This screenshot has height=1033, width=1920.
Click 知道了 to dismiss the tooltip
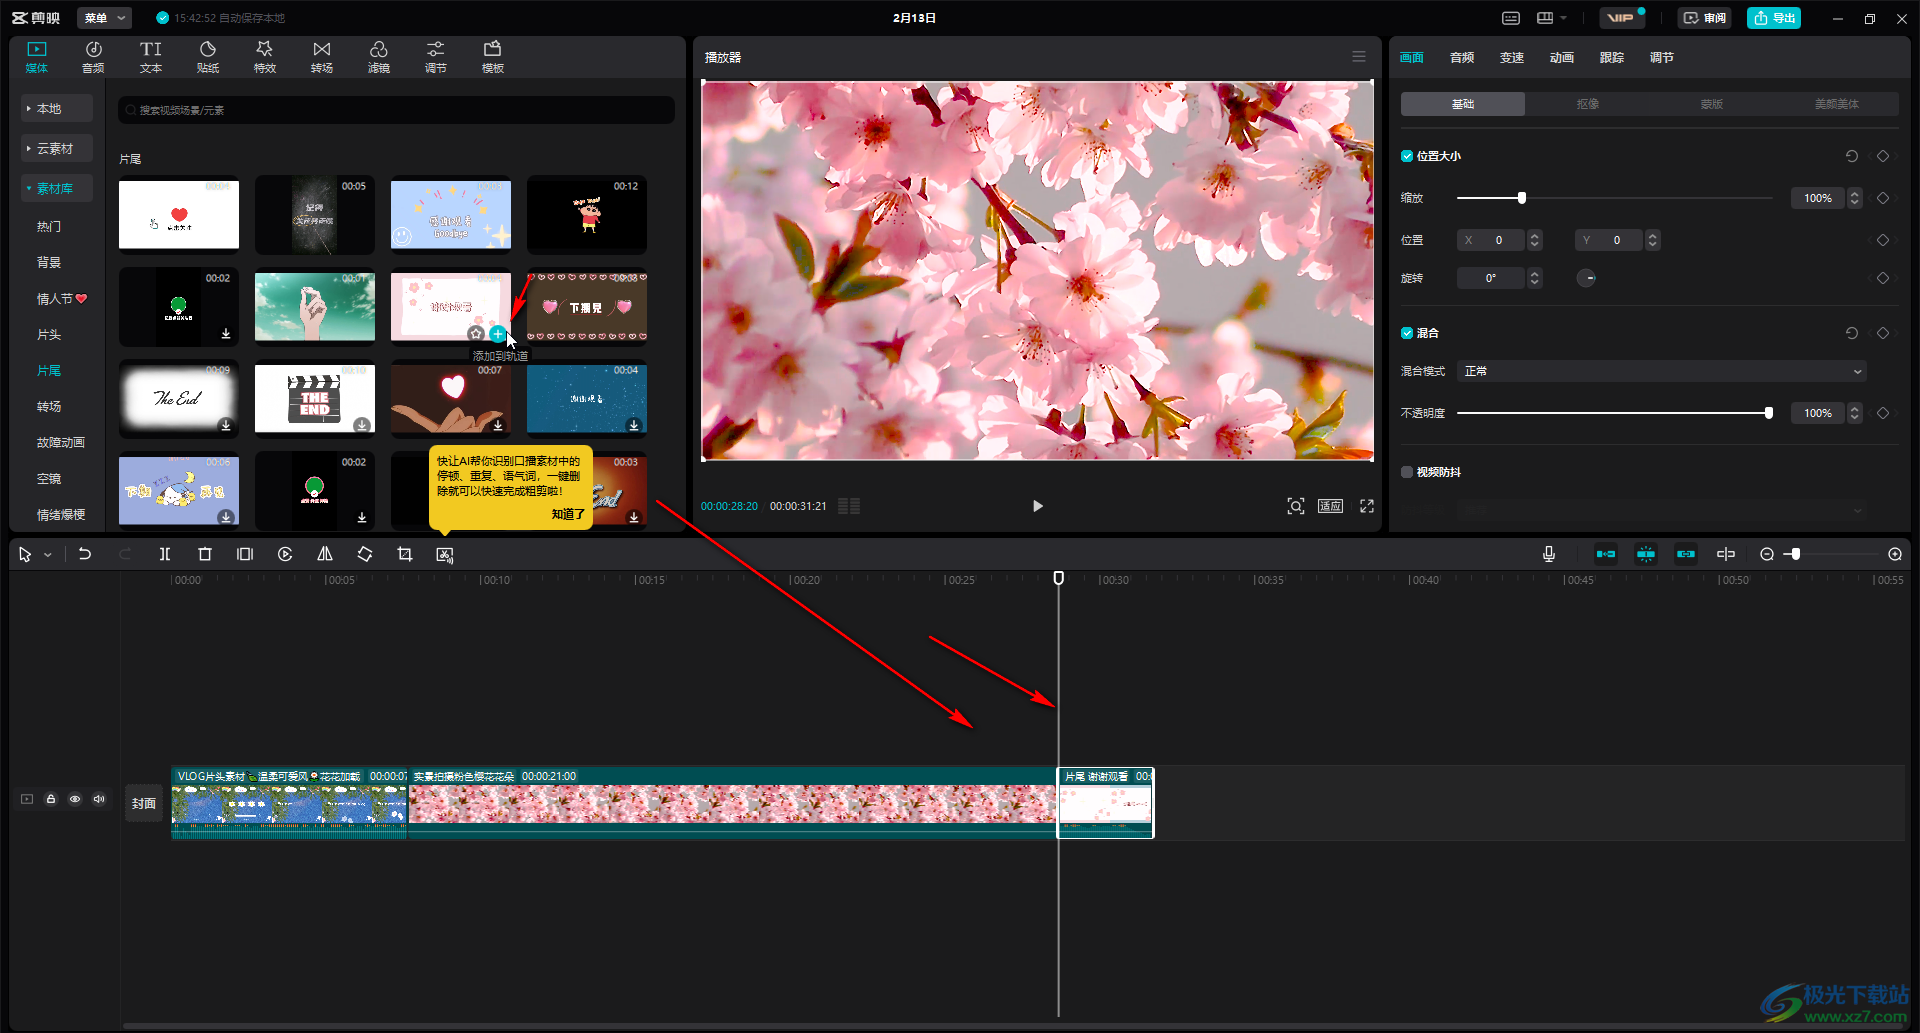point(568,514)
